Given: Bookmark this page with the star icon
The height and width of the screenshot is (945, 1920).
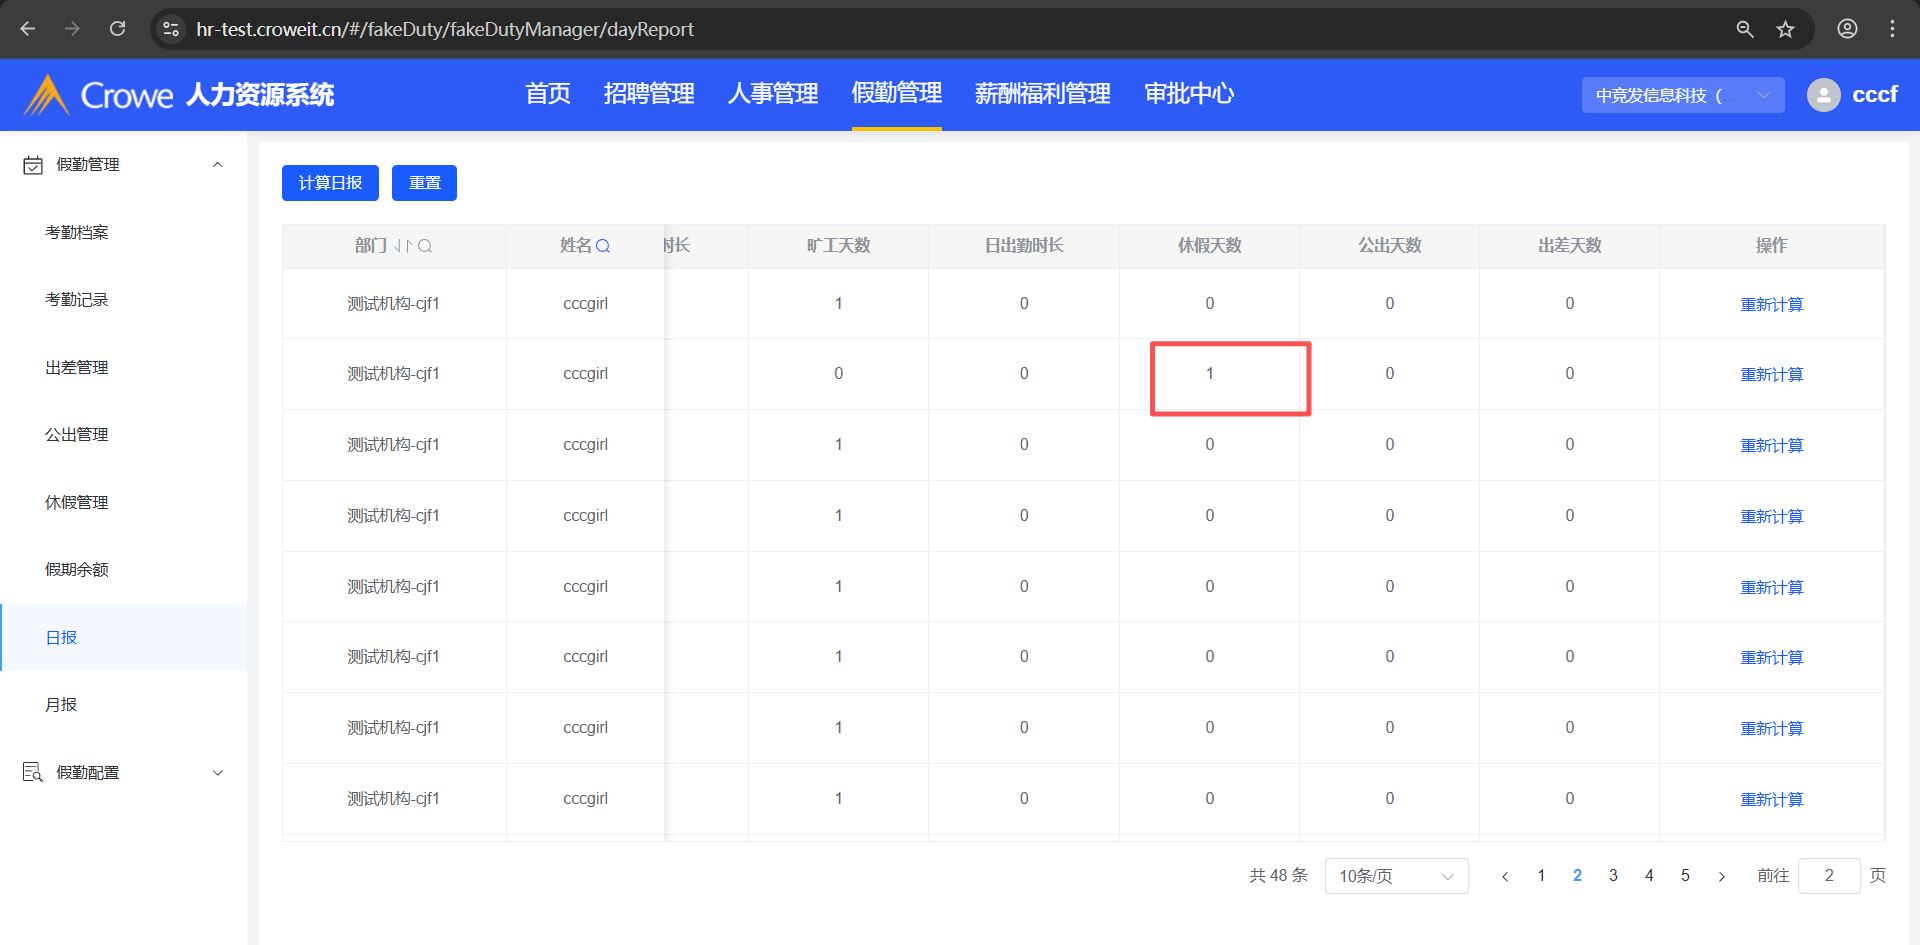Looking at the screenshot, I should click(1786, 29).
